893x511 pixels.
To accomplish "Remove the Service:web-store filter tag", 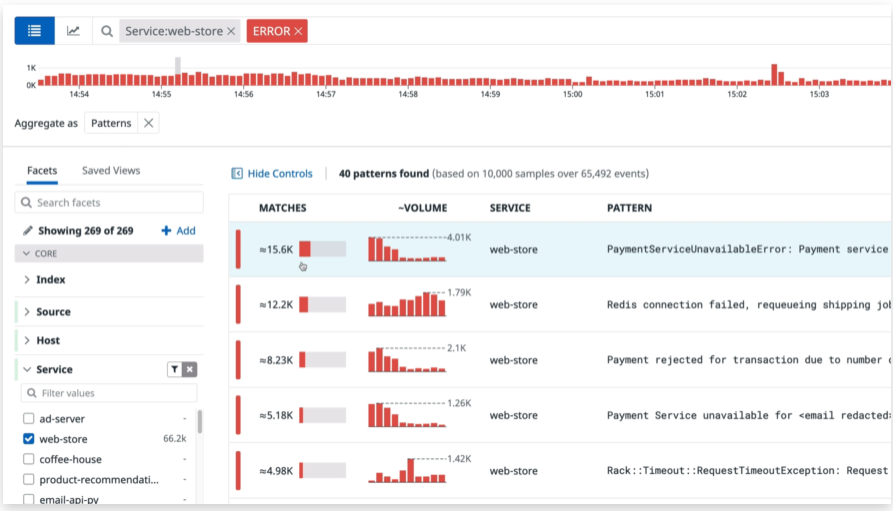I will (231, 32).
